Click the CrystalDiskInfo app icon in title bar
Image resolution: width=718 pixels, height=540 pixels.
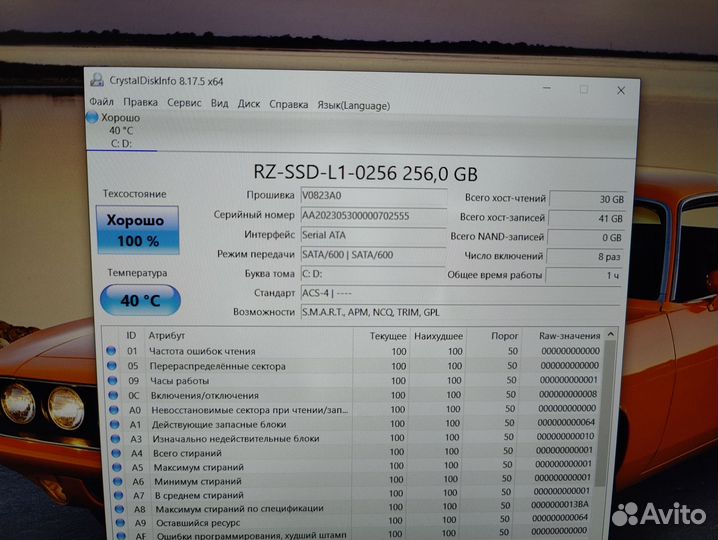point(97,80)
